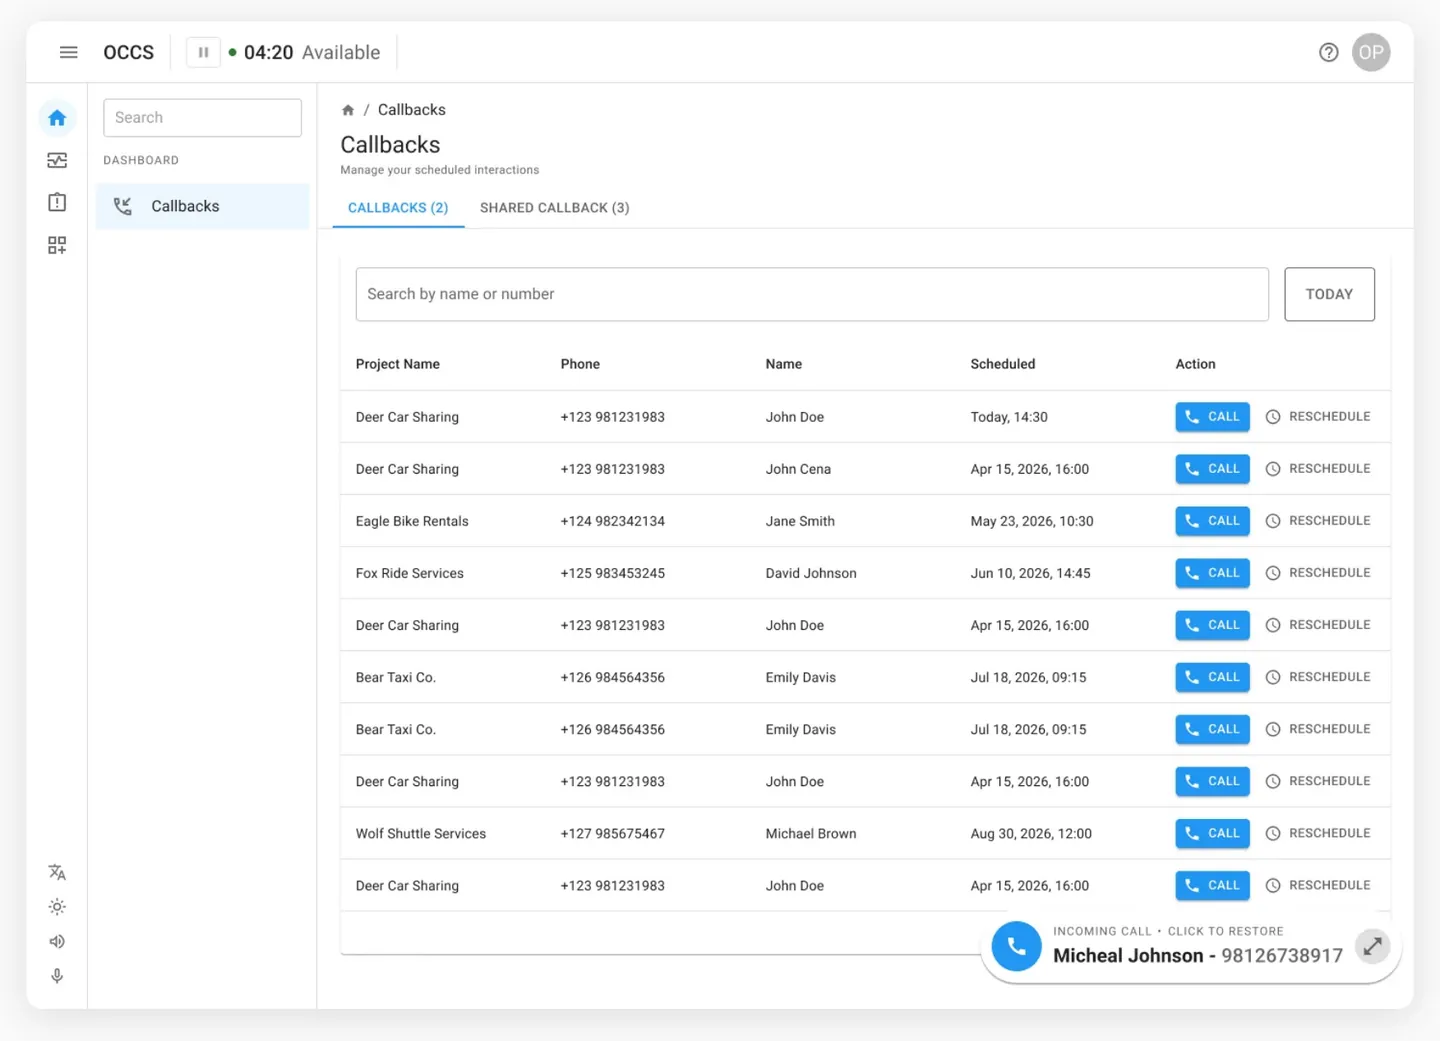
Task: Expand the incoming call widget
Action: coord(1373,945)
